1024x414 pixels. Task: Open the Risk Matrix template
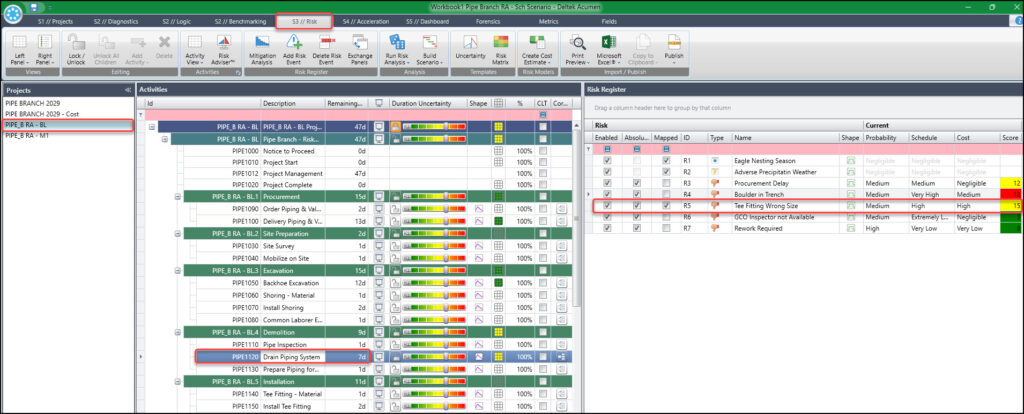501,48
